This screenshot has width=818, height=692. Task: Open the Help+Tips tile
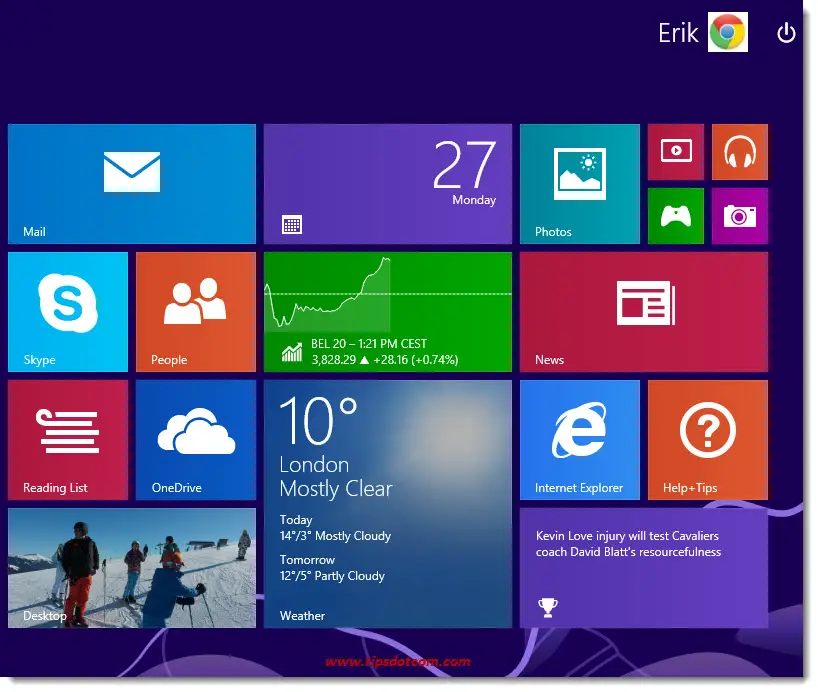707,440
